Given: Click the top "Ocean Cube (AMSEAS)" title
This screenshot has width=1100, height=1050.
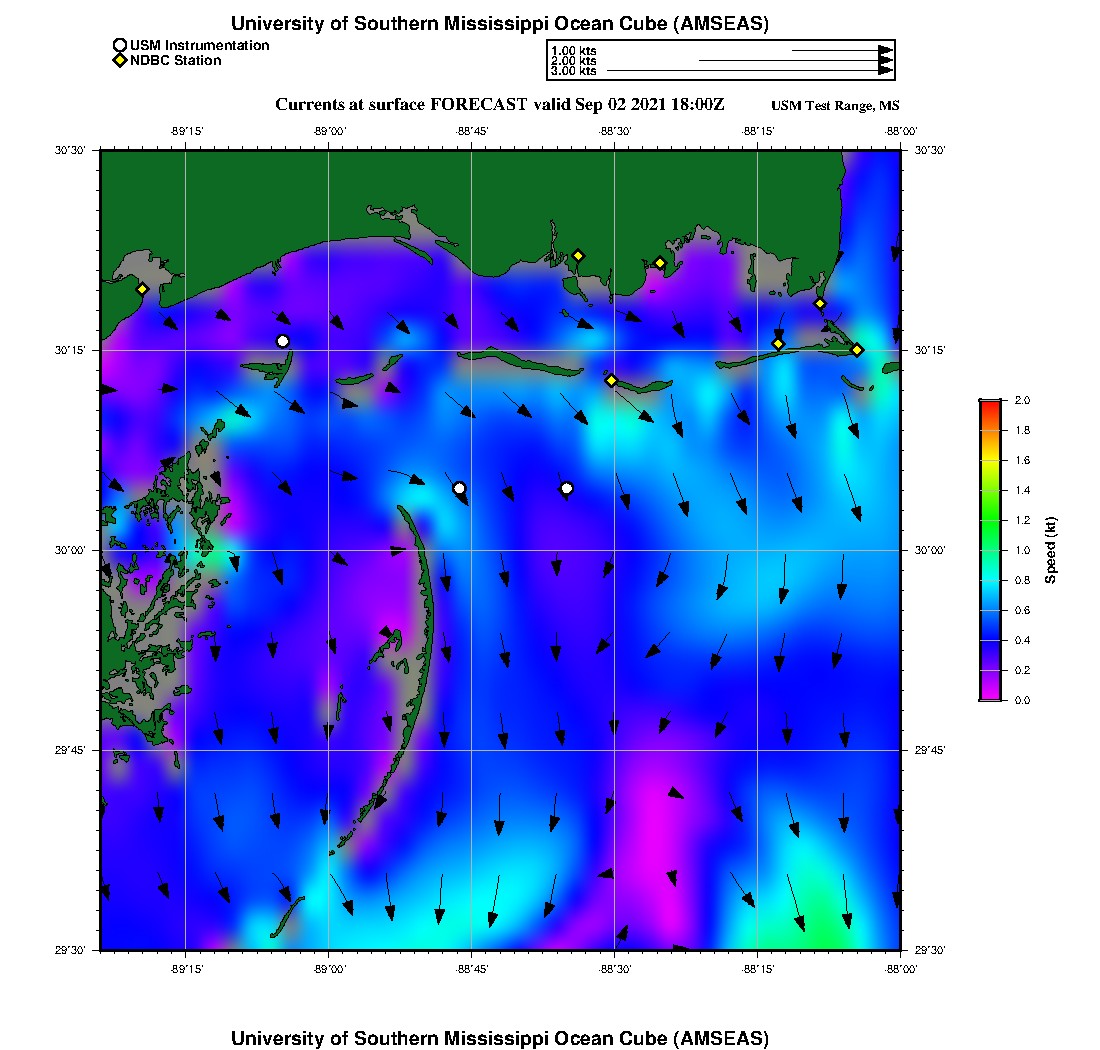Looking at the screenshot, I should [500, 23].
